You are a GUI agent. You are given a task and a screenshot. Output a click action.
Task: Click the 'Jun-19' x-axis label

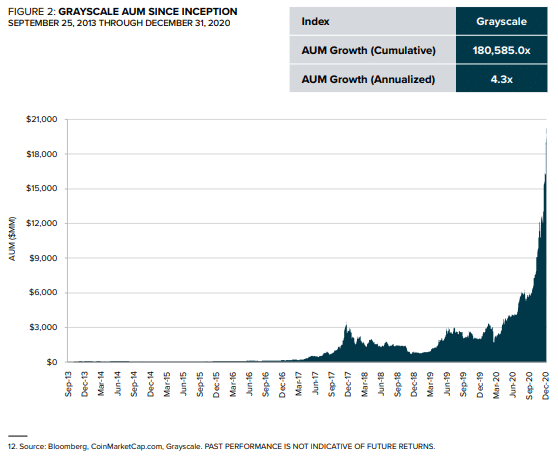(447, 384)
